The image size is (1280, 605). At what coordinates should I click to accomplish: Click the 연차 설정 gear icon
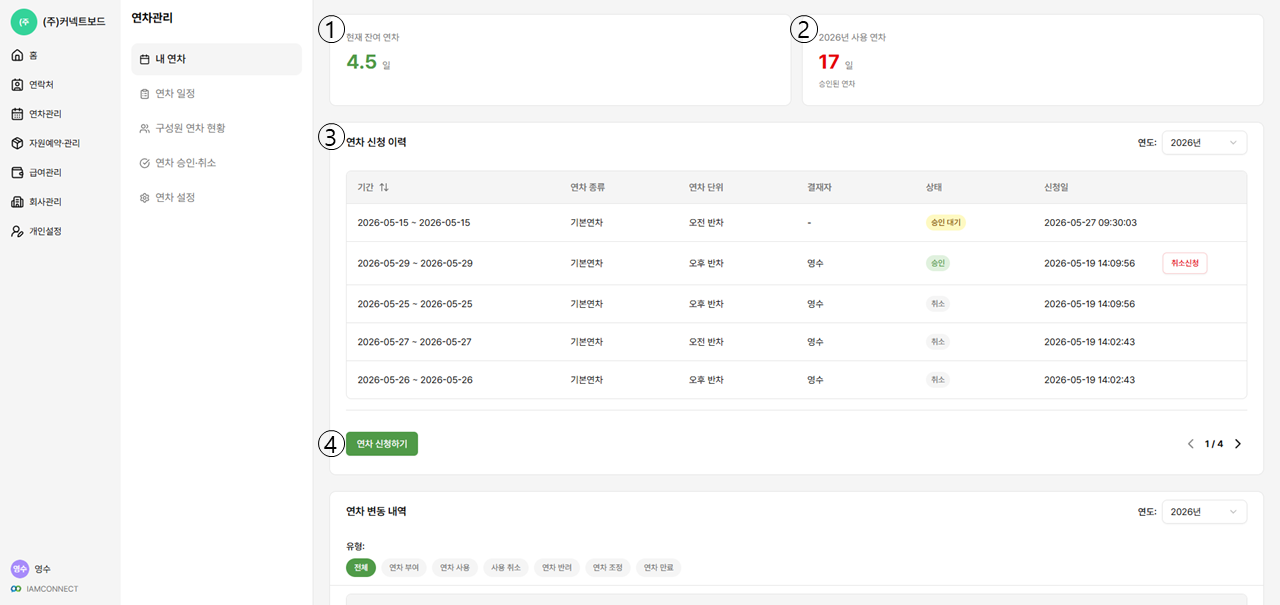point(145,198)
